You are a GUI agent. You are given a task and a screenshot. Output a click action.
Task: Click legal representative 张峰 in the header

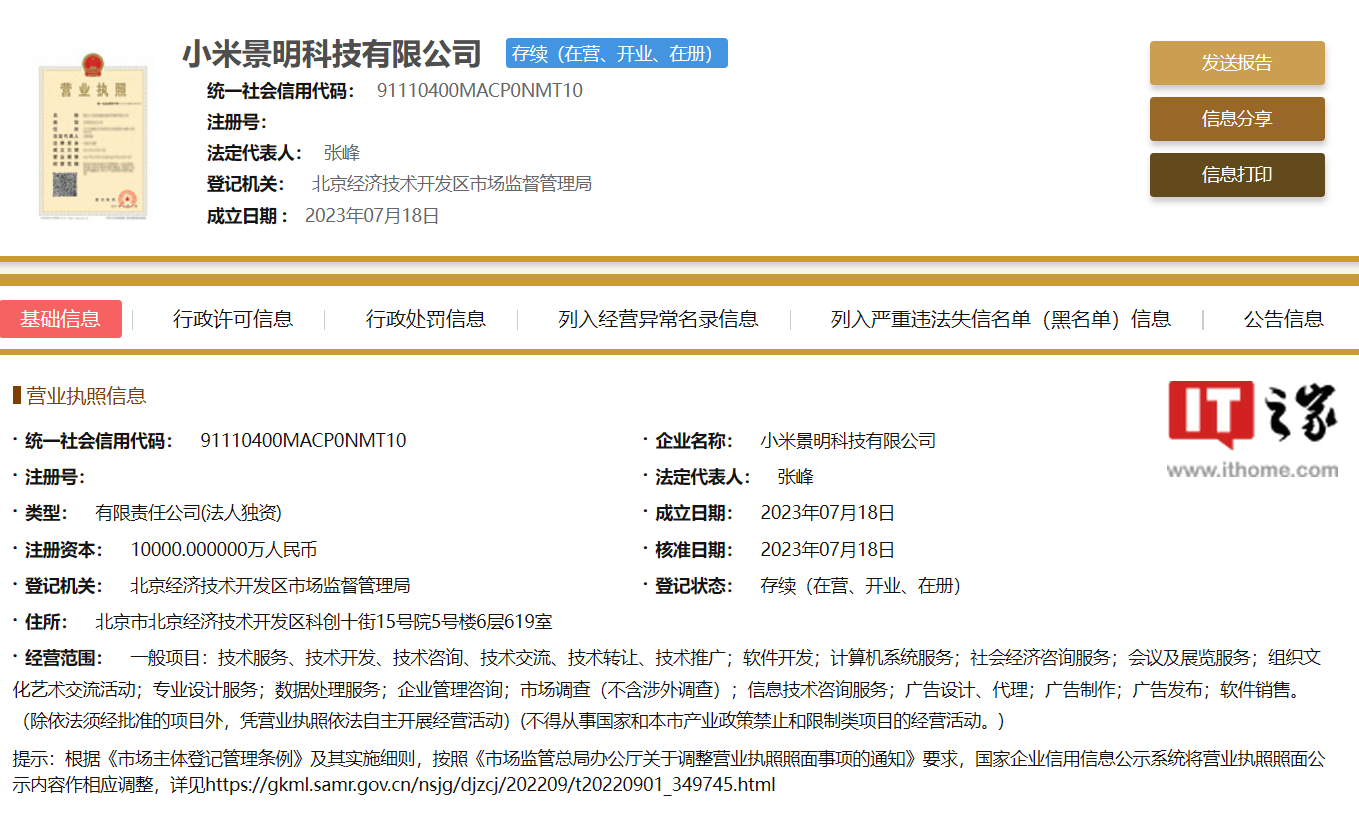point(341,153)
